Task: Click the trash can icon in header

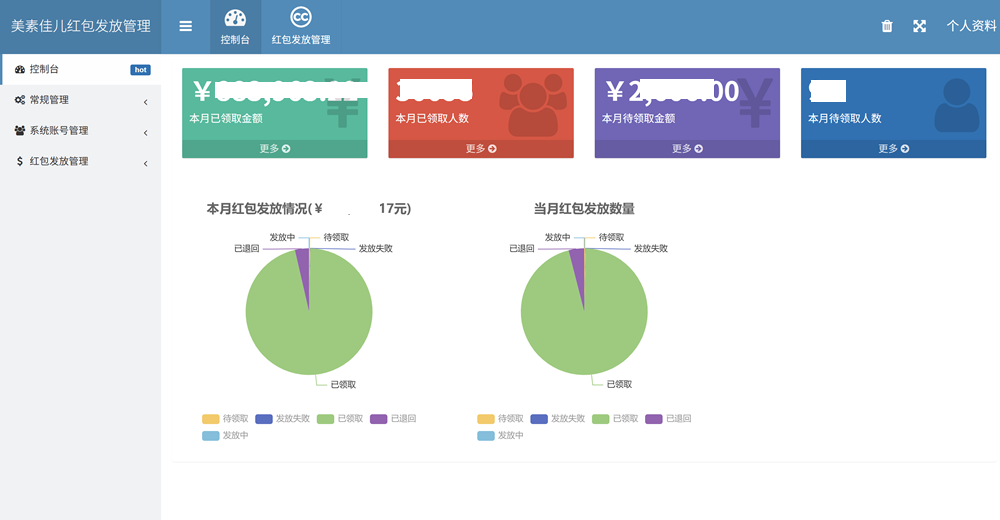Action: click(887, 26)
